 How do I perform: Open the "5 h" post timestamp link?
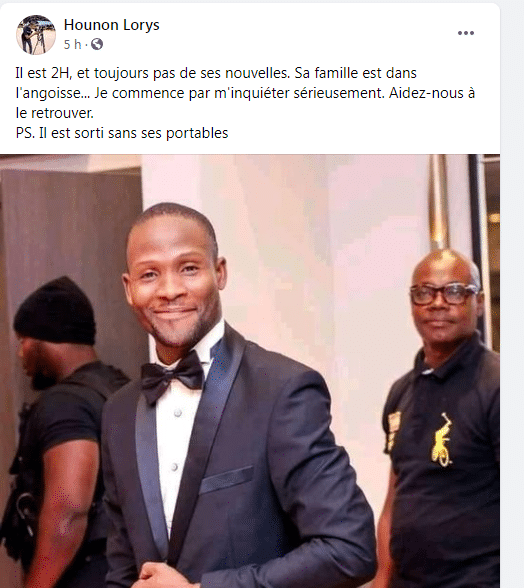pyautogui.click(x=72, y=44)
